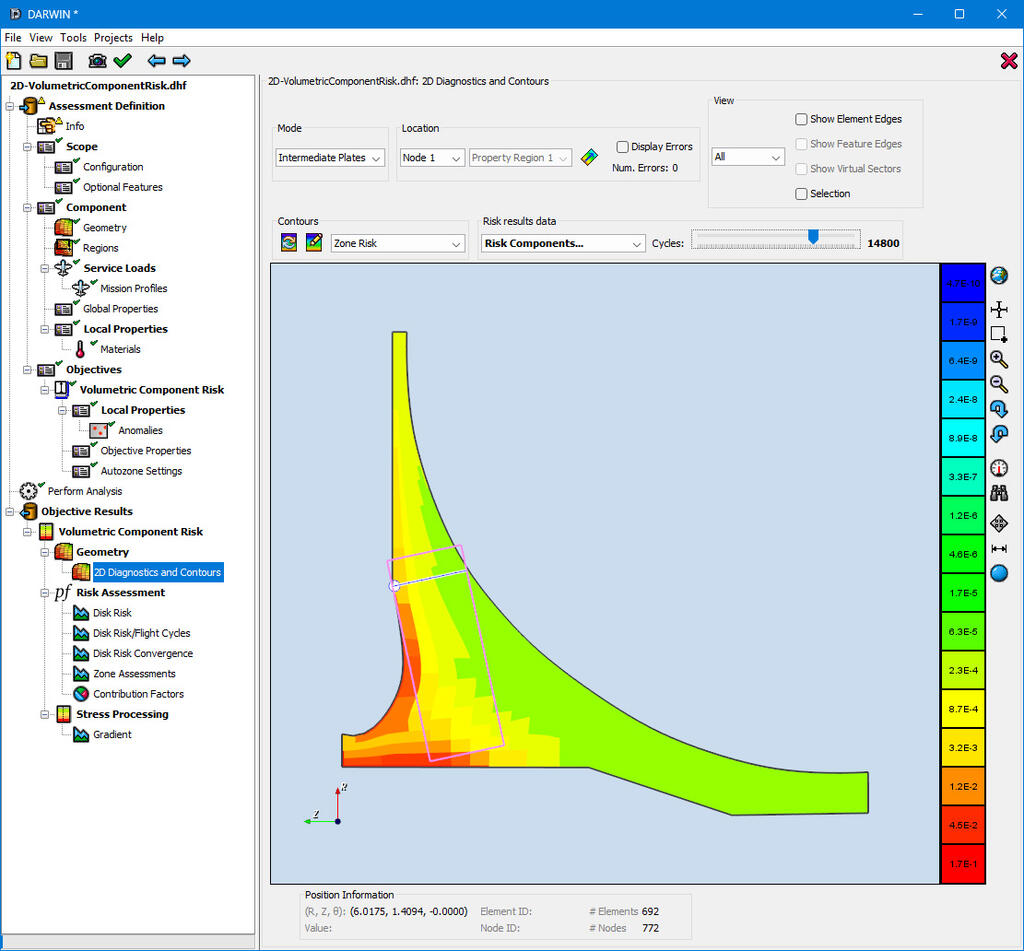The width and height of the screenshot is (1024, 951).
Task: Open the Mode dropdown showing Intermediate Plates
Action: tap(330, 158)
